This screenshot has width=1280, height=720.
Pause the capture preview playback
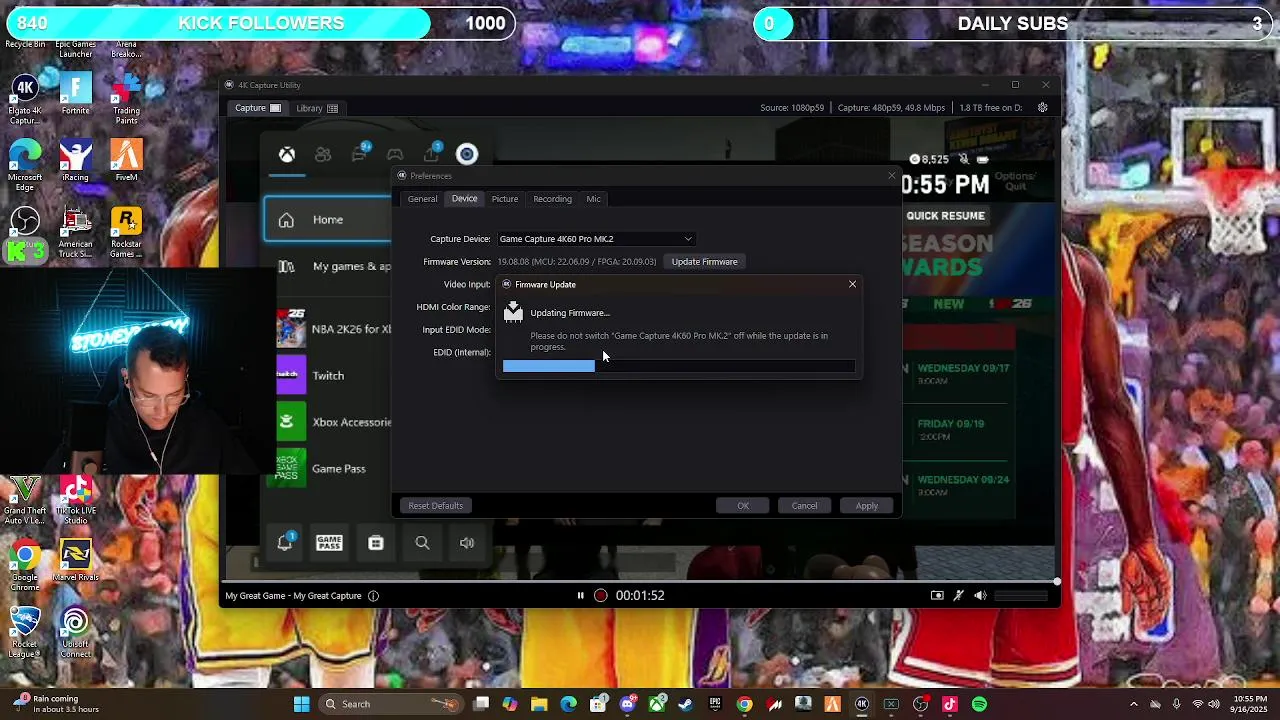pyautogui.click(x=580, y=596)
